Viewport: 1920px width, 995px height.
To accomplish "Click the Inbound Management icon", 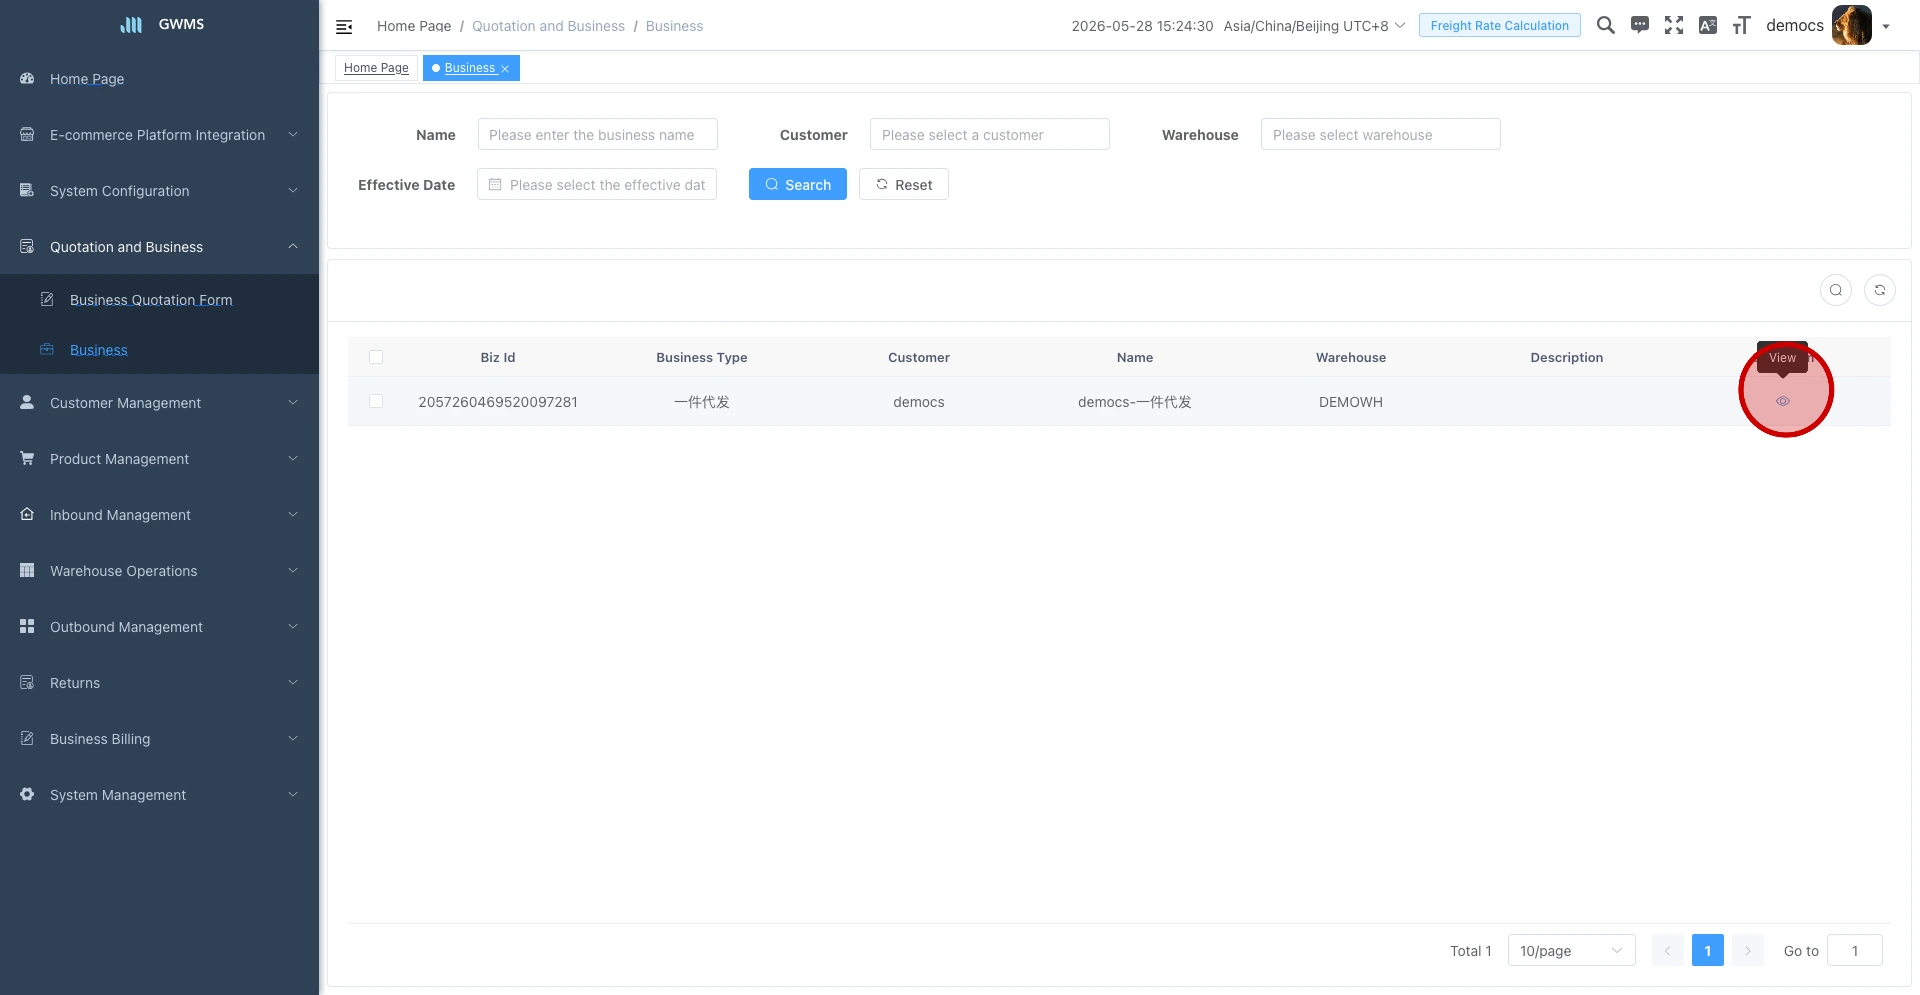I will [x=27, y=514].
